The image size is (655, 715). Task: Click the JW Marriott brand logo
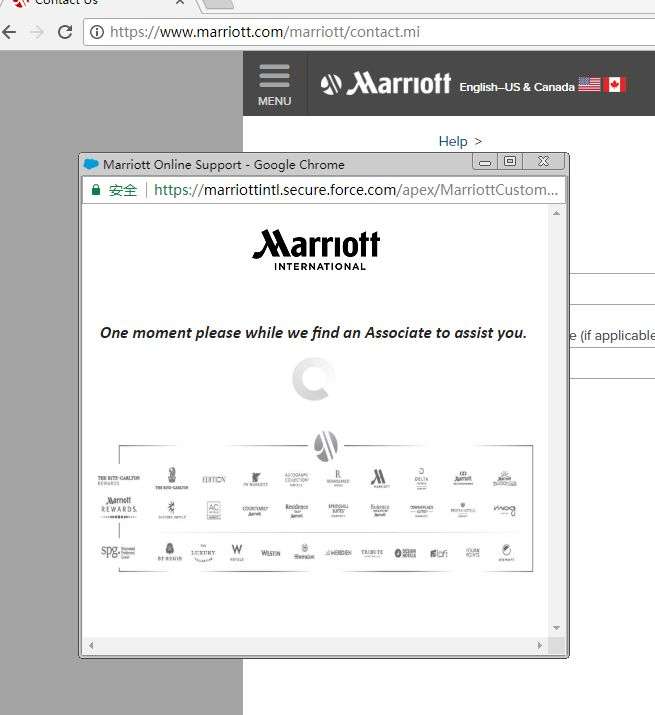(x=255, y=479)
